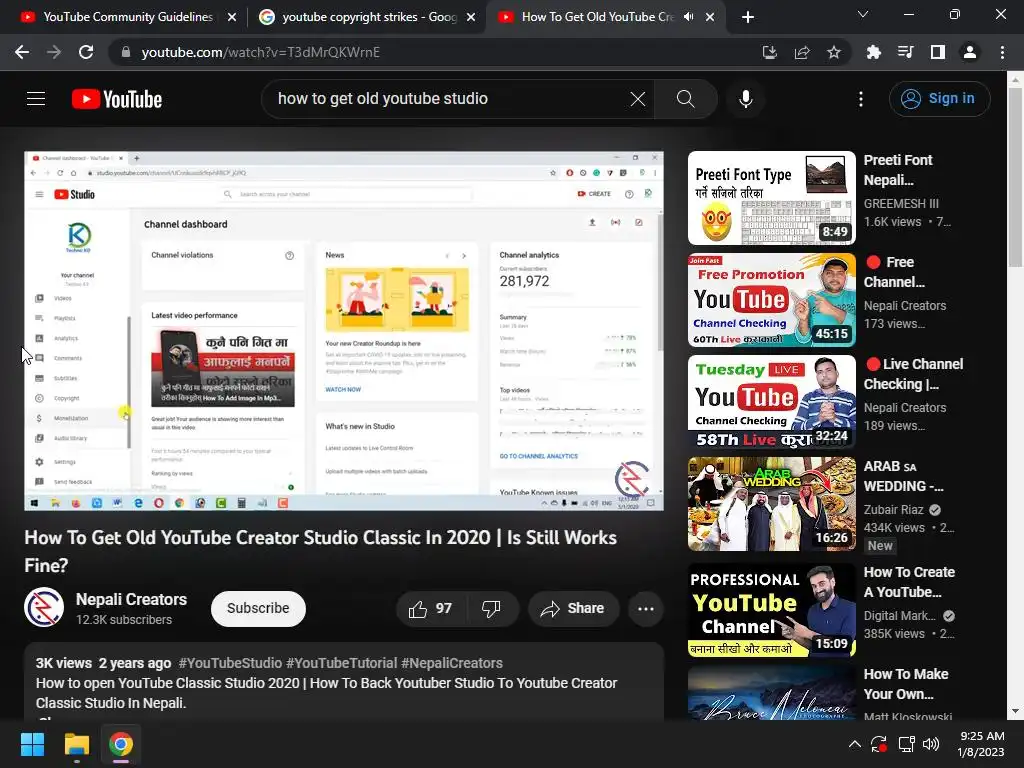Reload the current page
The height and width of the screenshot is (768, 1024).
click(x=86, y=52)
